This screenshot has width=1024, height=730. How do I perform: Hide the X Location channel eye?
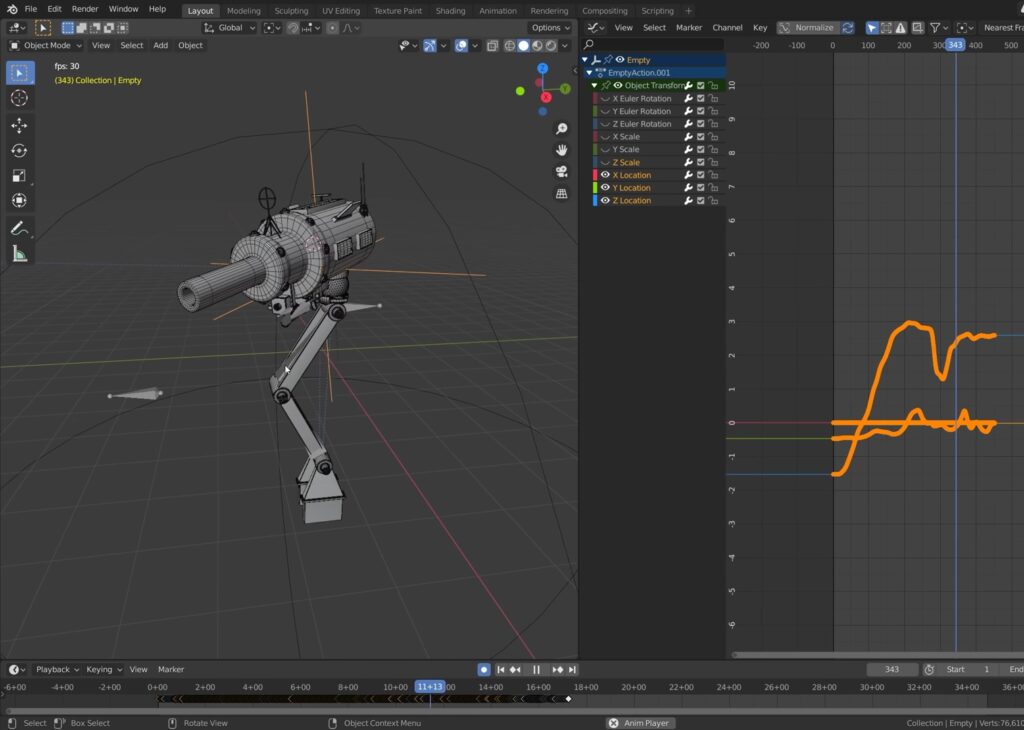coord(605,175)
